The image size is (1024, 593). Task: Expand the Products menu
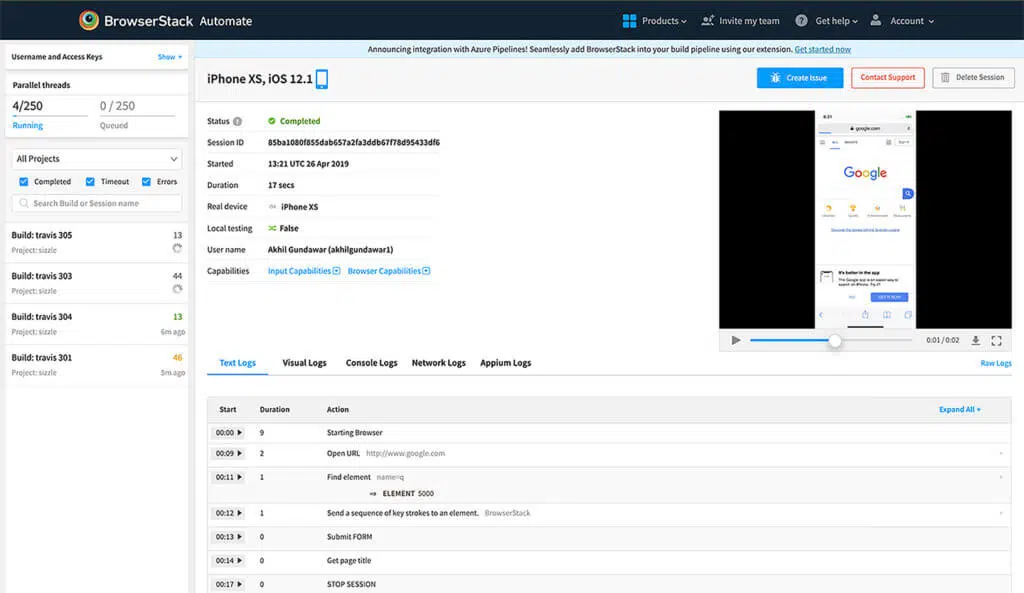(654, 20)
